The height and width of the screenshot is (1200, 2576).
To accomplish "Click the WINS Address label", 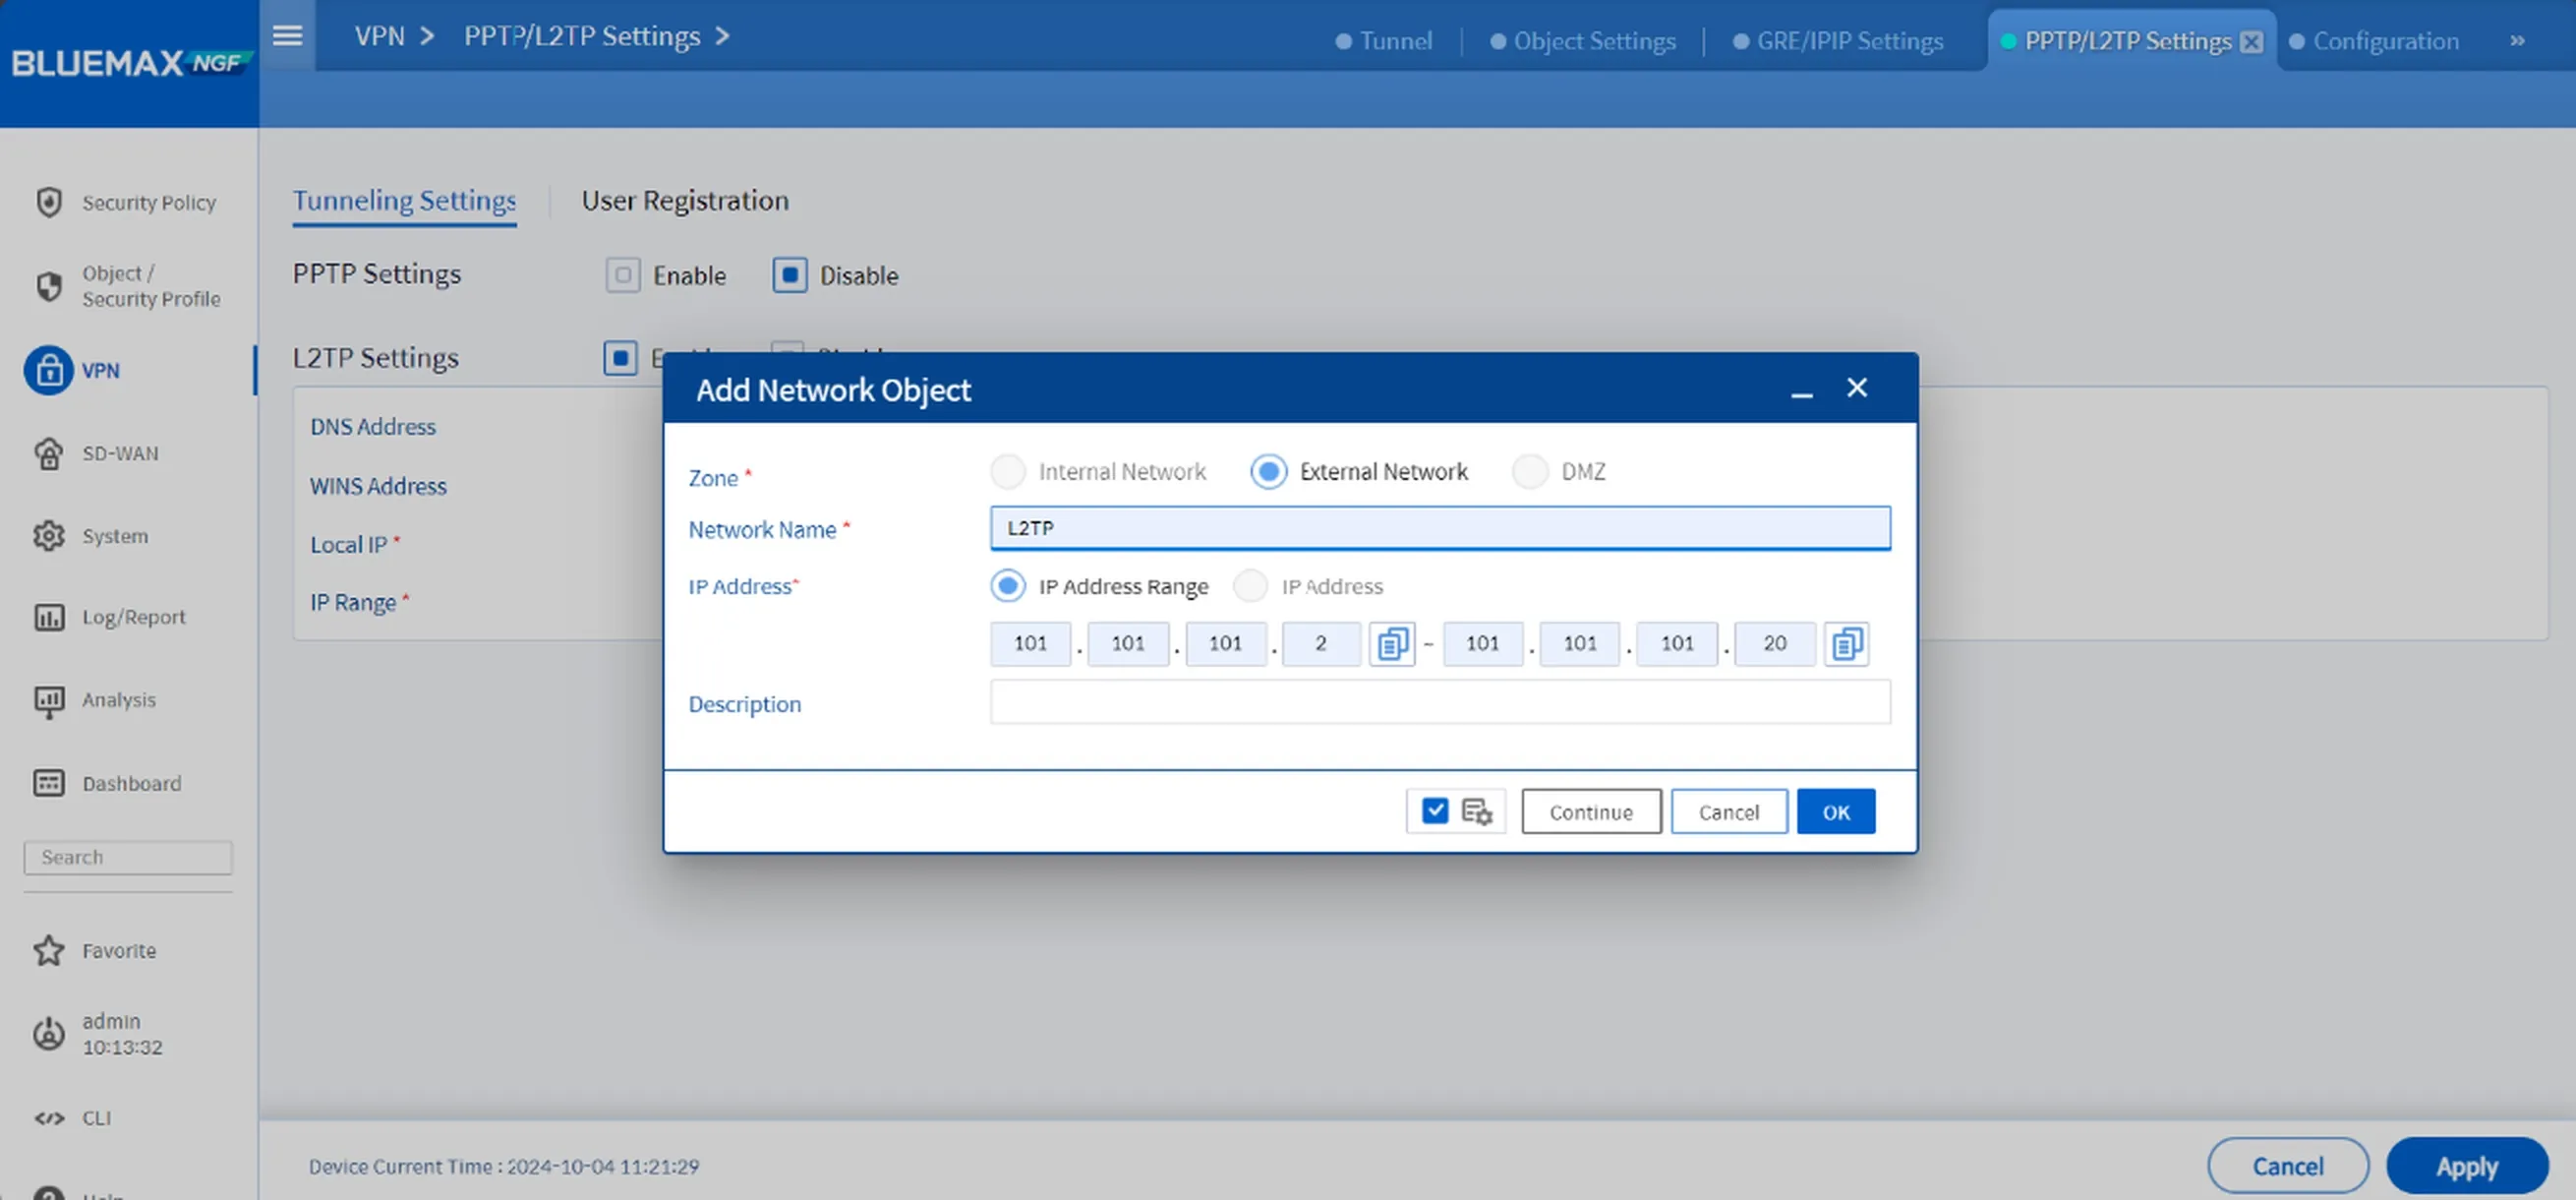I will click(378, 486).
